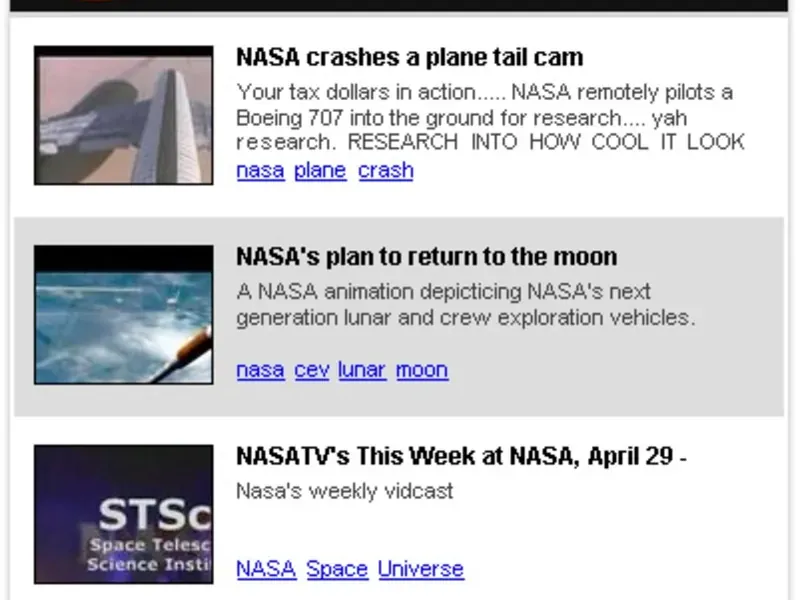Open 'NASA crashes a plane tail cam' title
The height and width of the screenshot is (600, 800).
point(410,57)
